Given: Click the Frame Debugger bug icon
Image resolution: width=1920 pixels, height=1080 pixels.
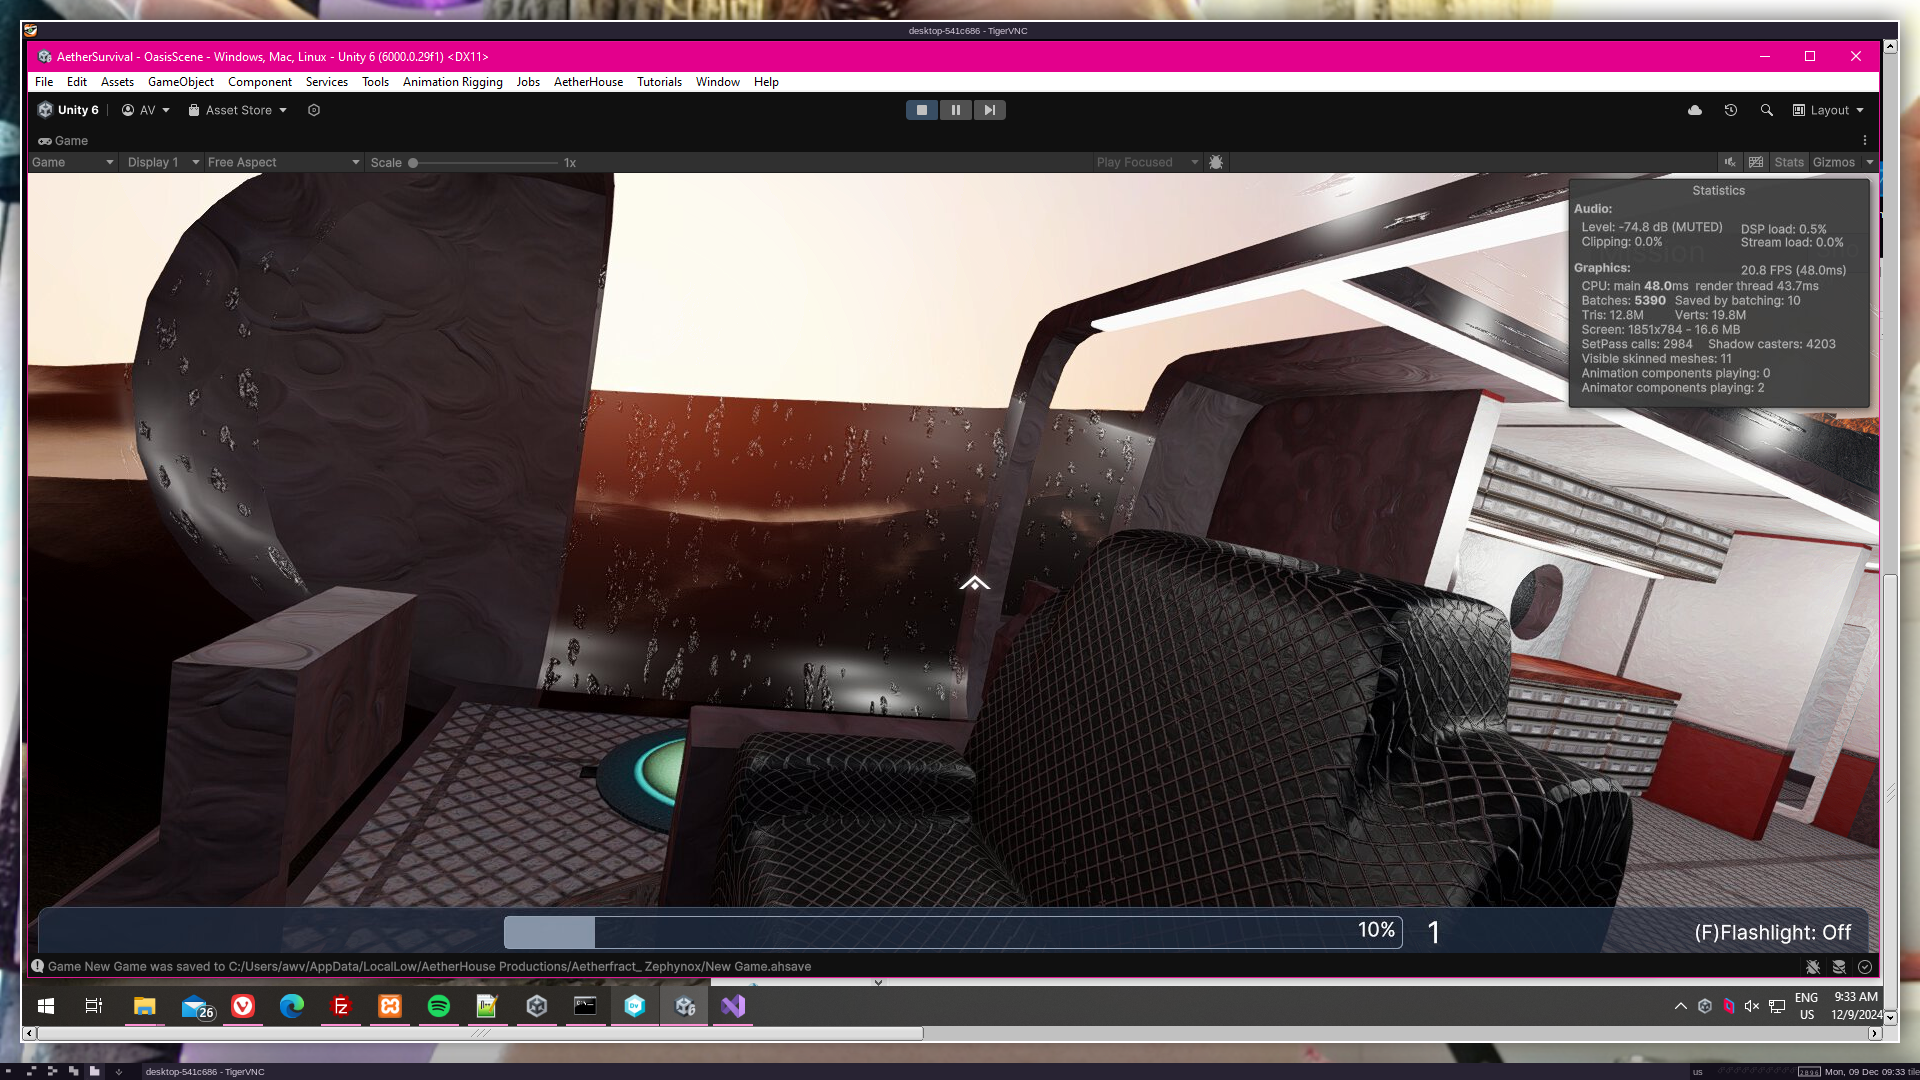Looking at the screenshot, I should (1216, 162).
